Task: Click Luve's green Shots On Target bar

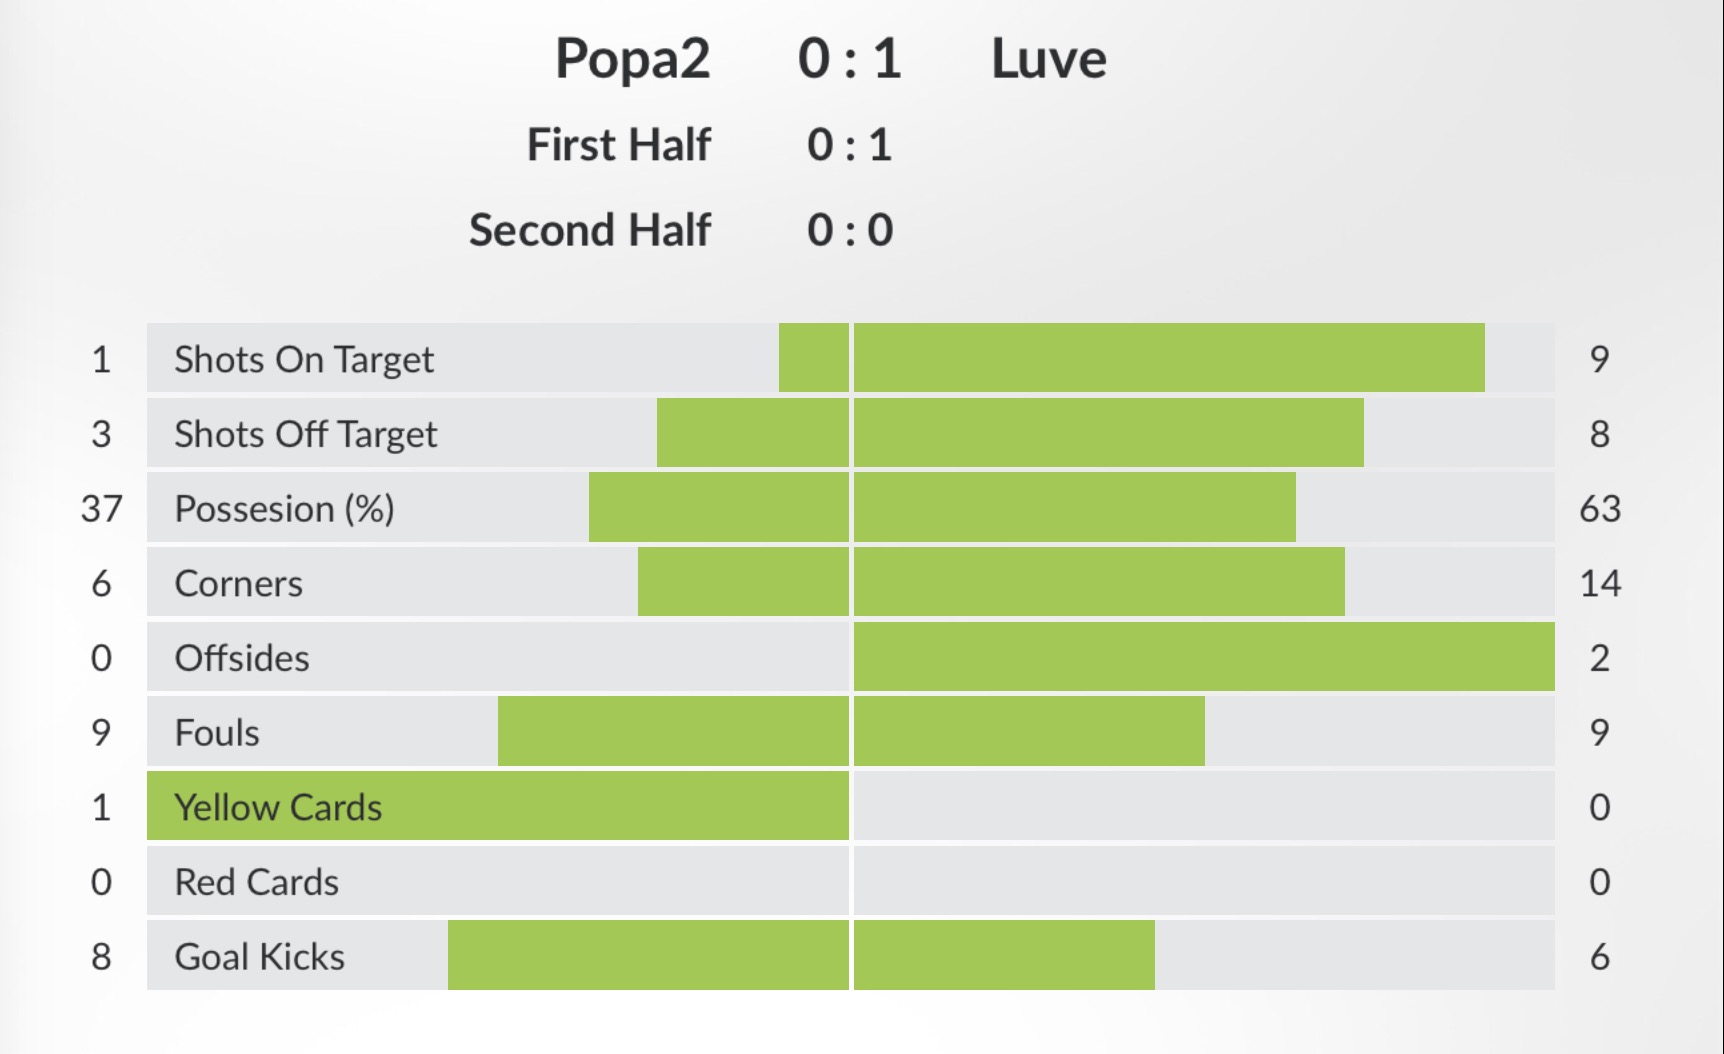Action: click(x=1168, y=358)
